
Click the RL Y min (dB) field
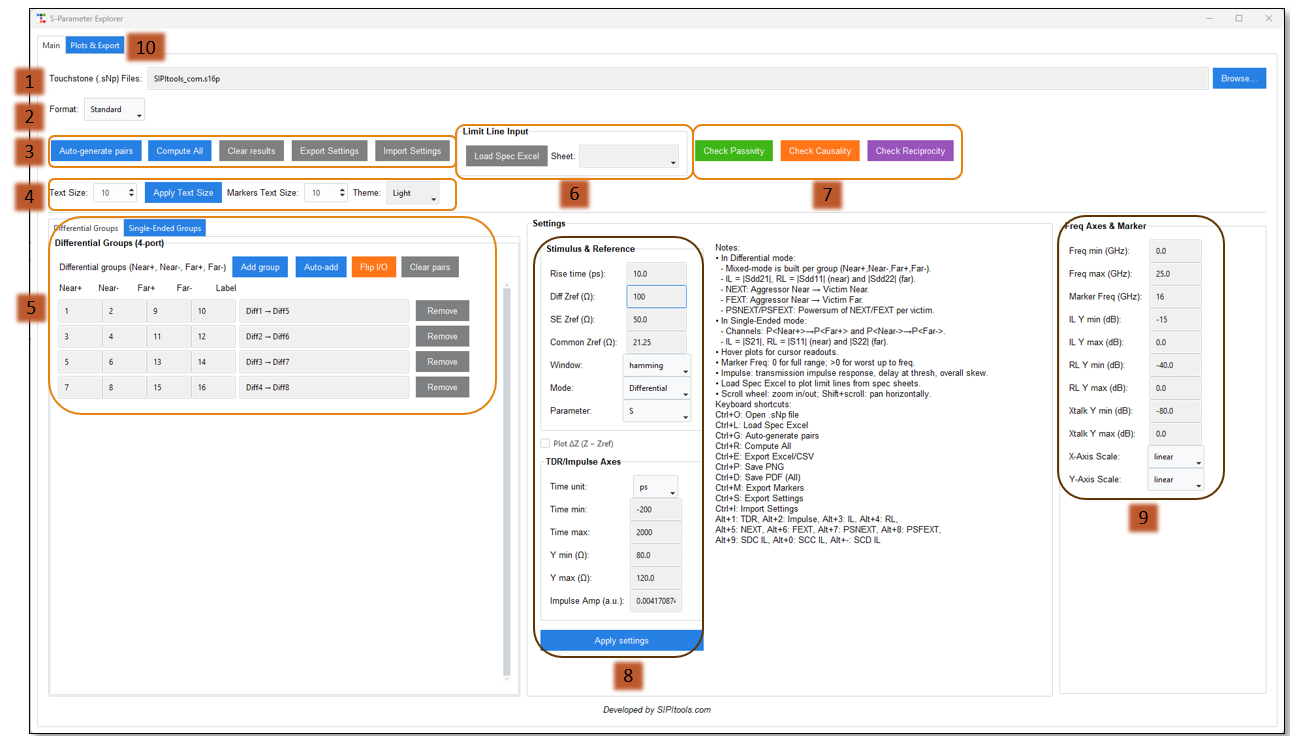(x=1175, y=365)
